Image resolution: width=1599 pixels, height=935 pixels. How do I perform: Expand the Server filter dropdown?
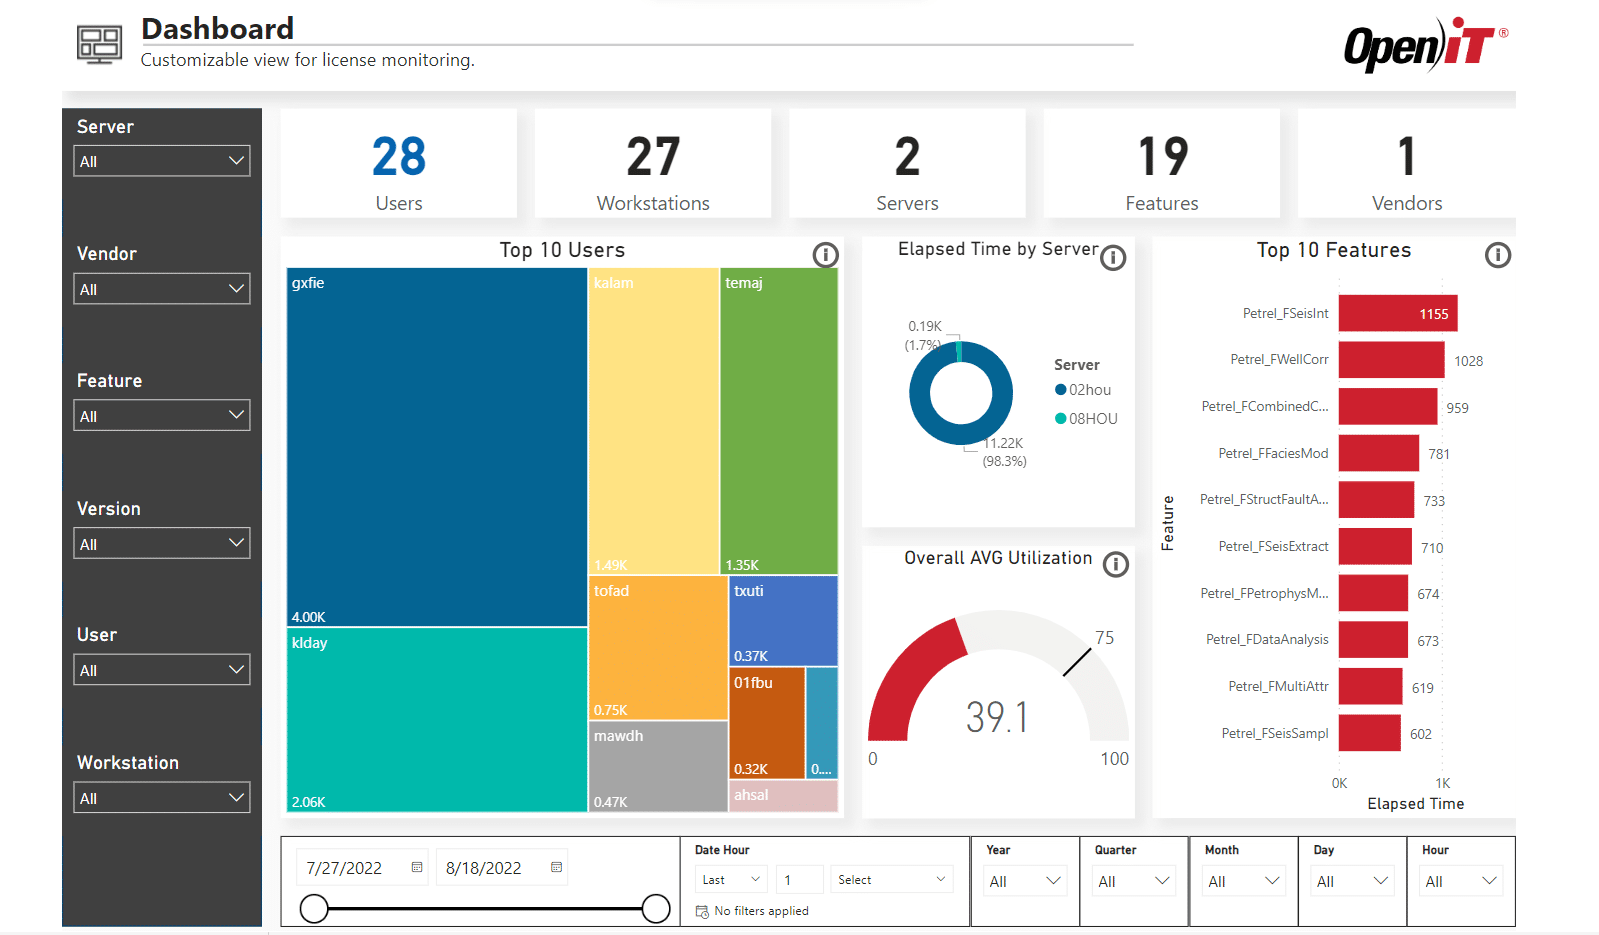pyautogui.click(x=162, y=161)
